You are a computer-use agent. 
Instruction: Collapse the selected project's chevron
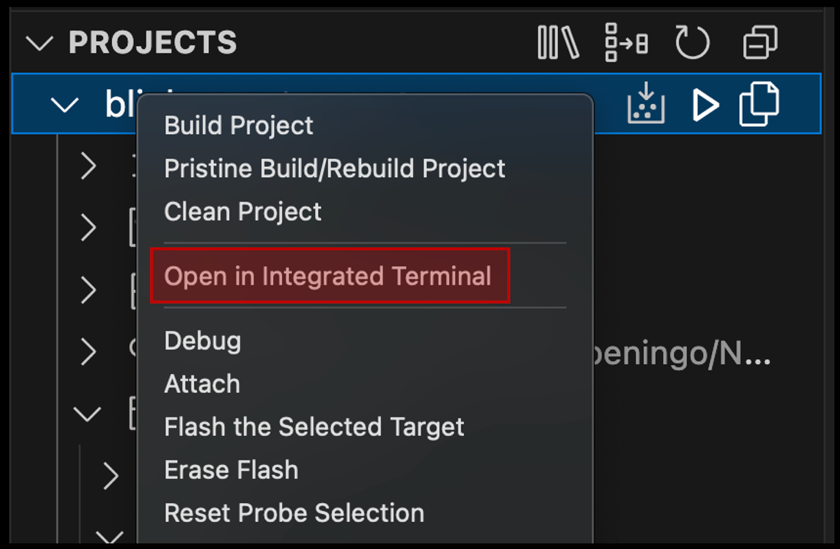coord(65,104)
